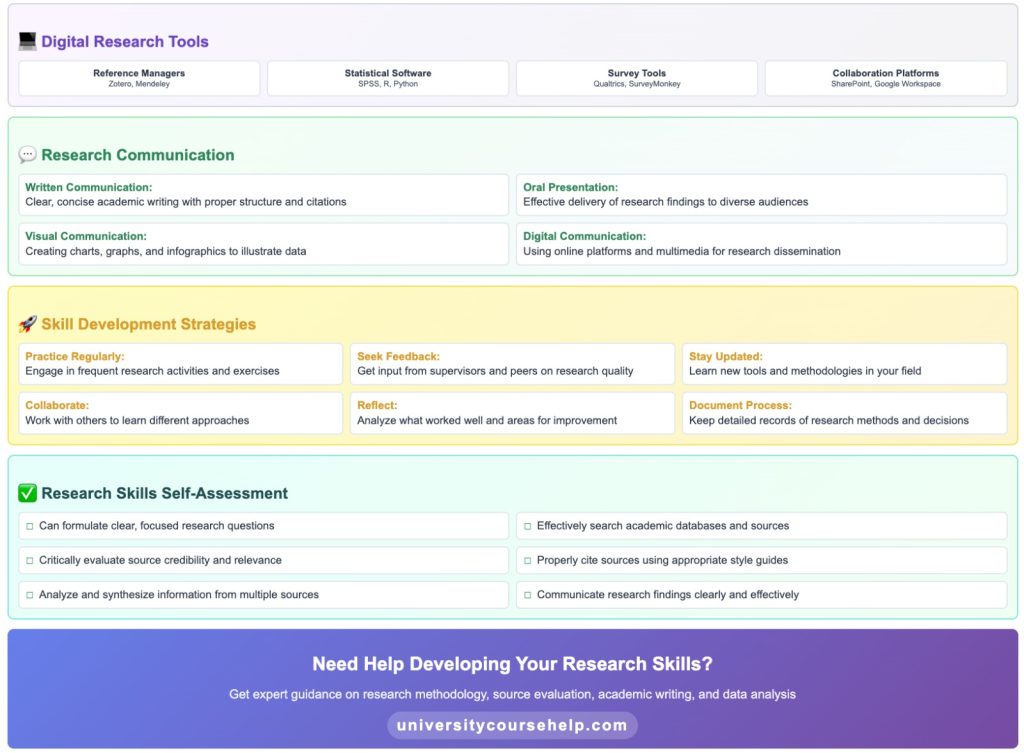This screenshot has width=1024, height=753.
Task: Select the Seek Feedback strategy card
Action: 512,363
